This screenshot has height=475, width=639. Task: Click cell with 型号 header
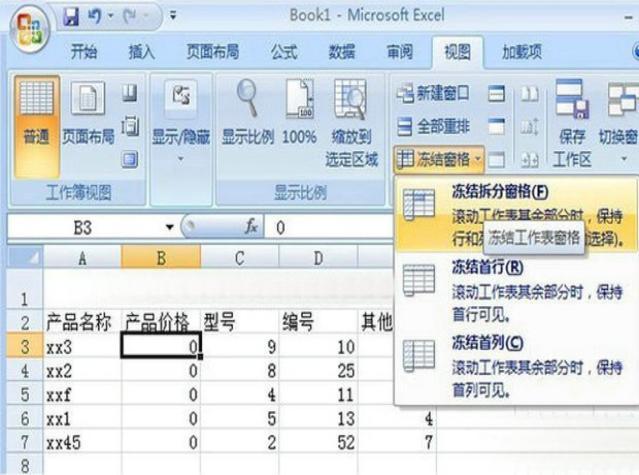click(x=240, y=322)
